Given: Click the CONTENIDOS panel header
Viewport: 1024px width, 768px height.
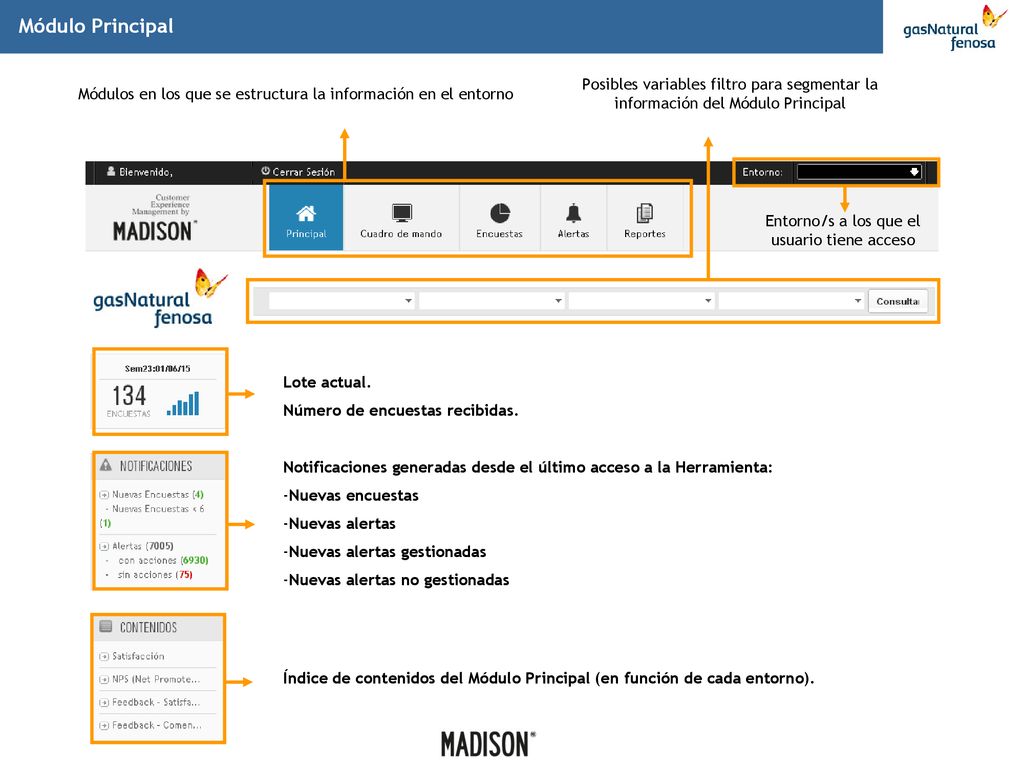Looking at the screenshot, I should (159, 627).
